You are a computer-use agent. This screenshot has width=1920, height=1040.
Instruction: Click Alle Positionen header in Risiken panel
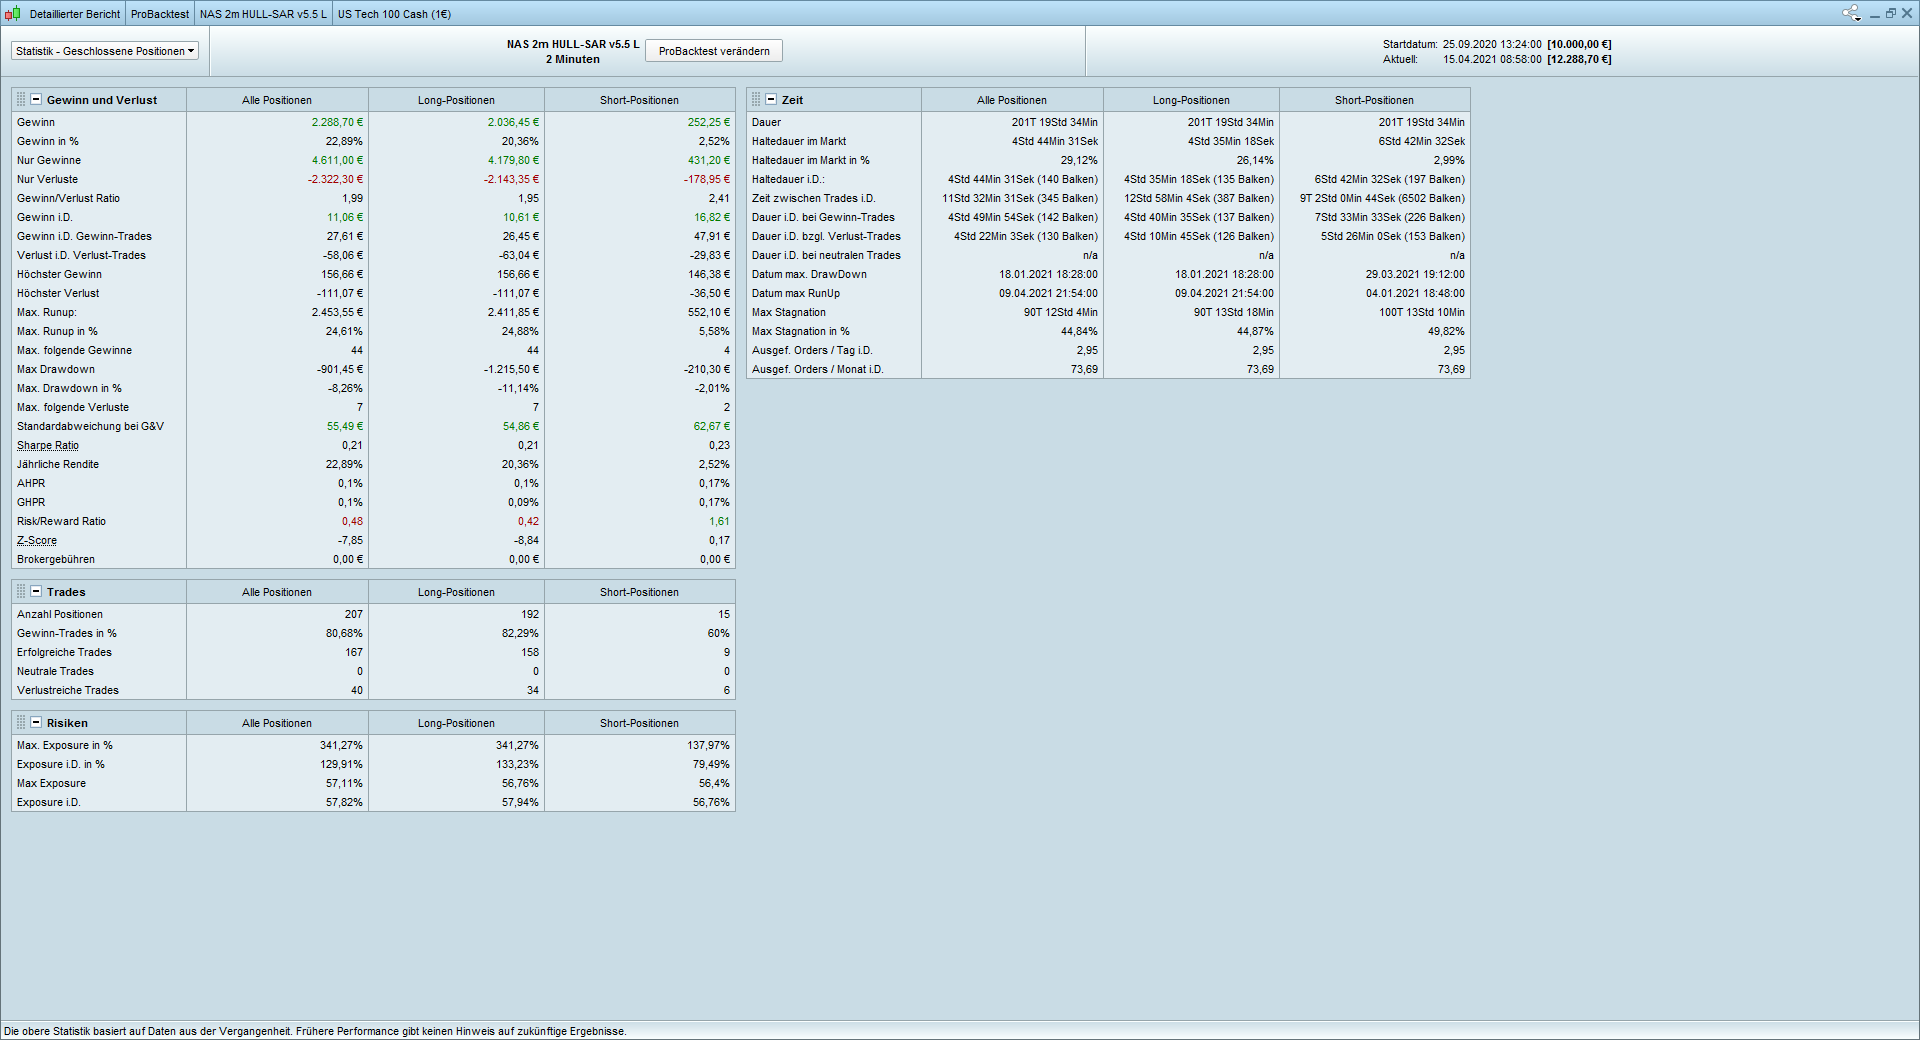pos(277,723)
